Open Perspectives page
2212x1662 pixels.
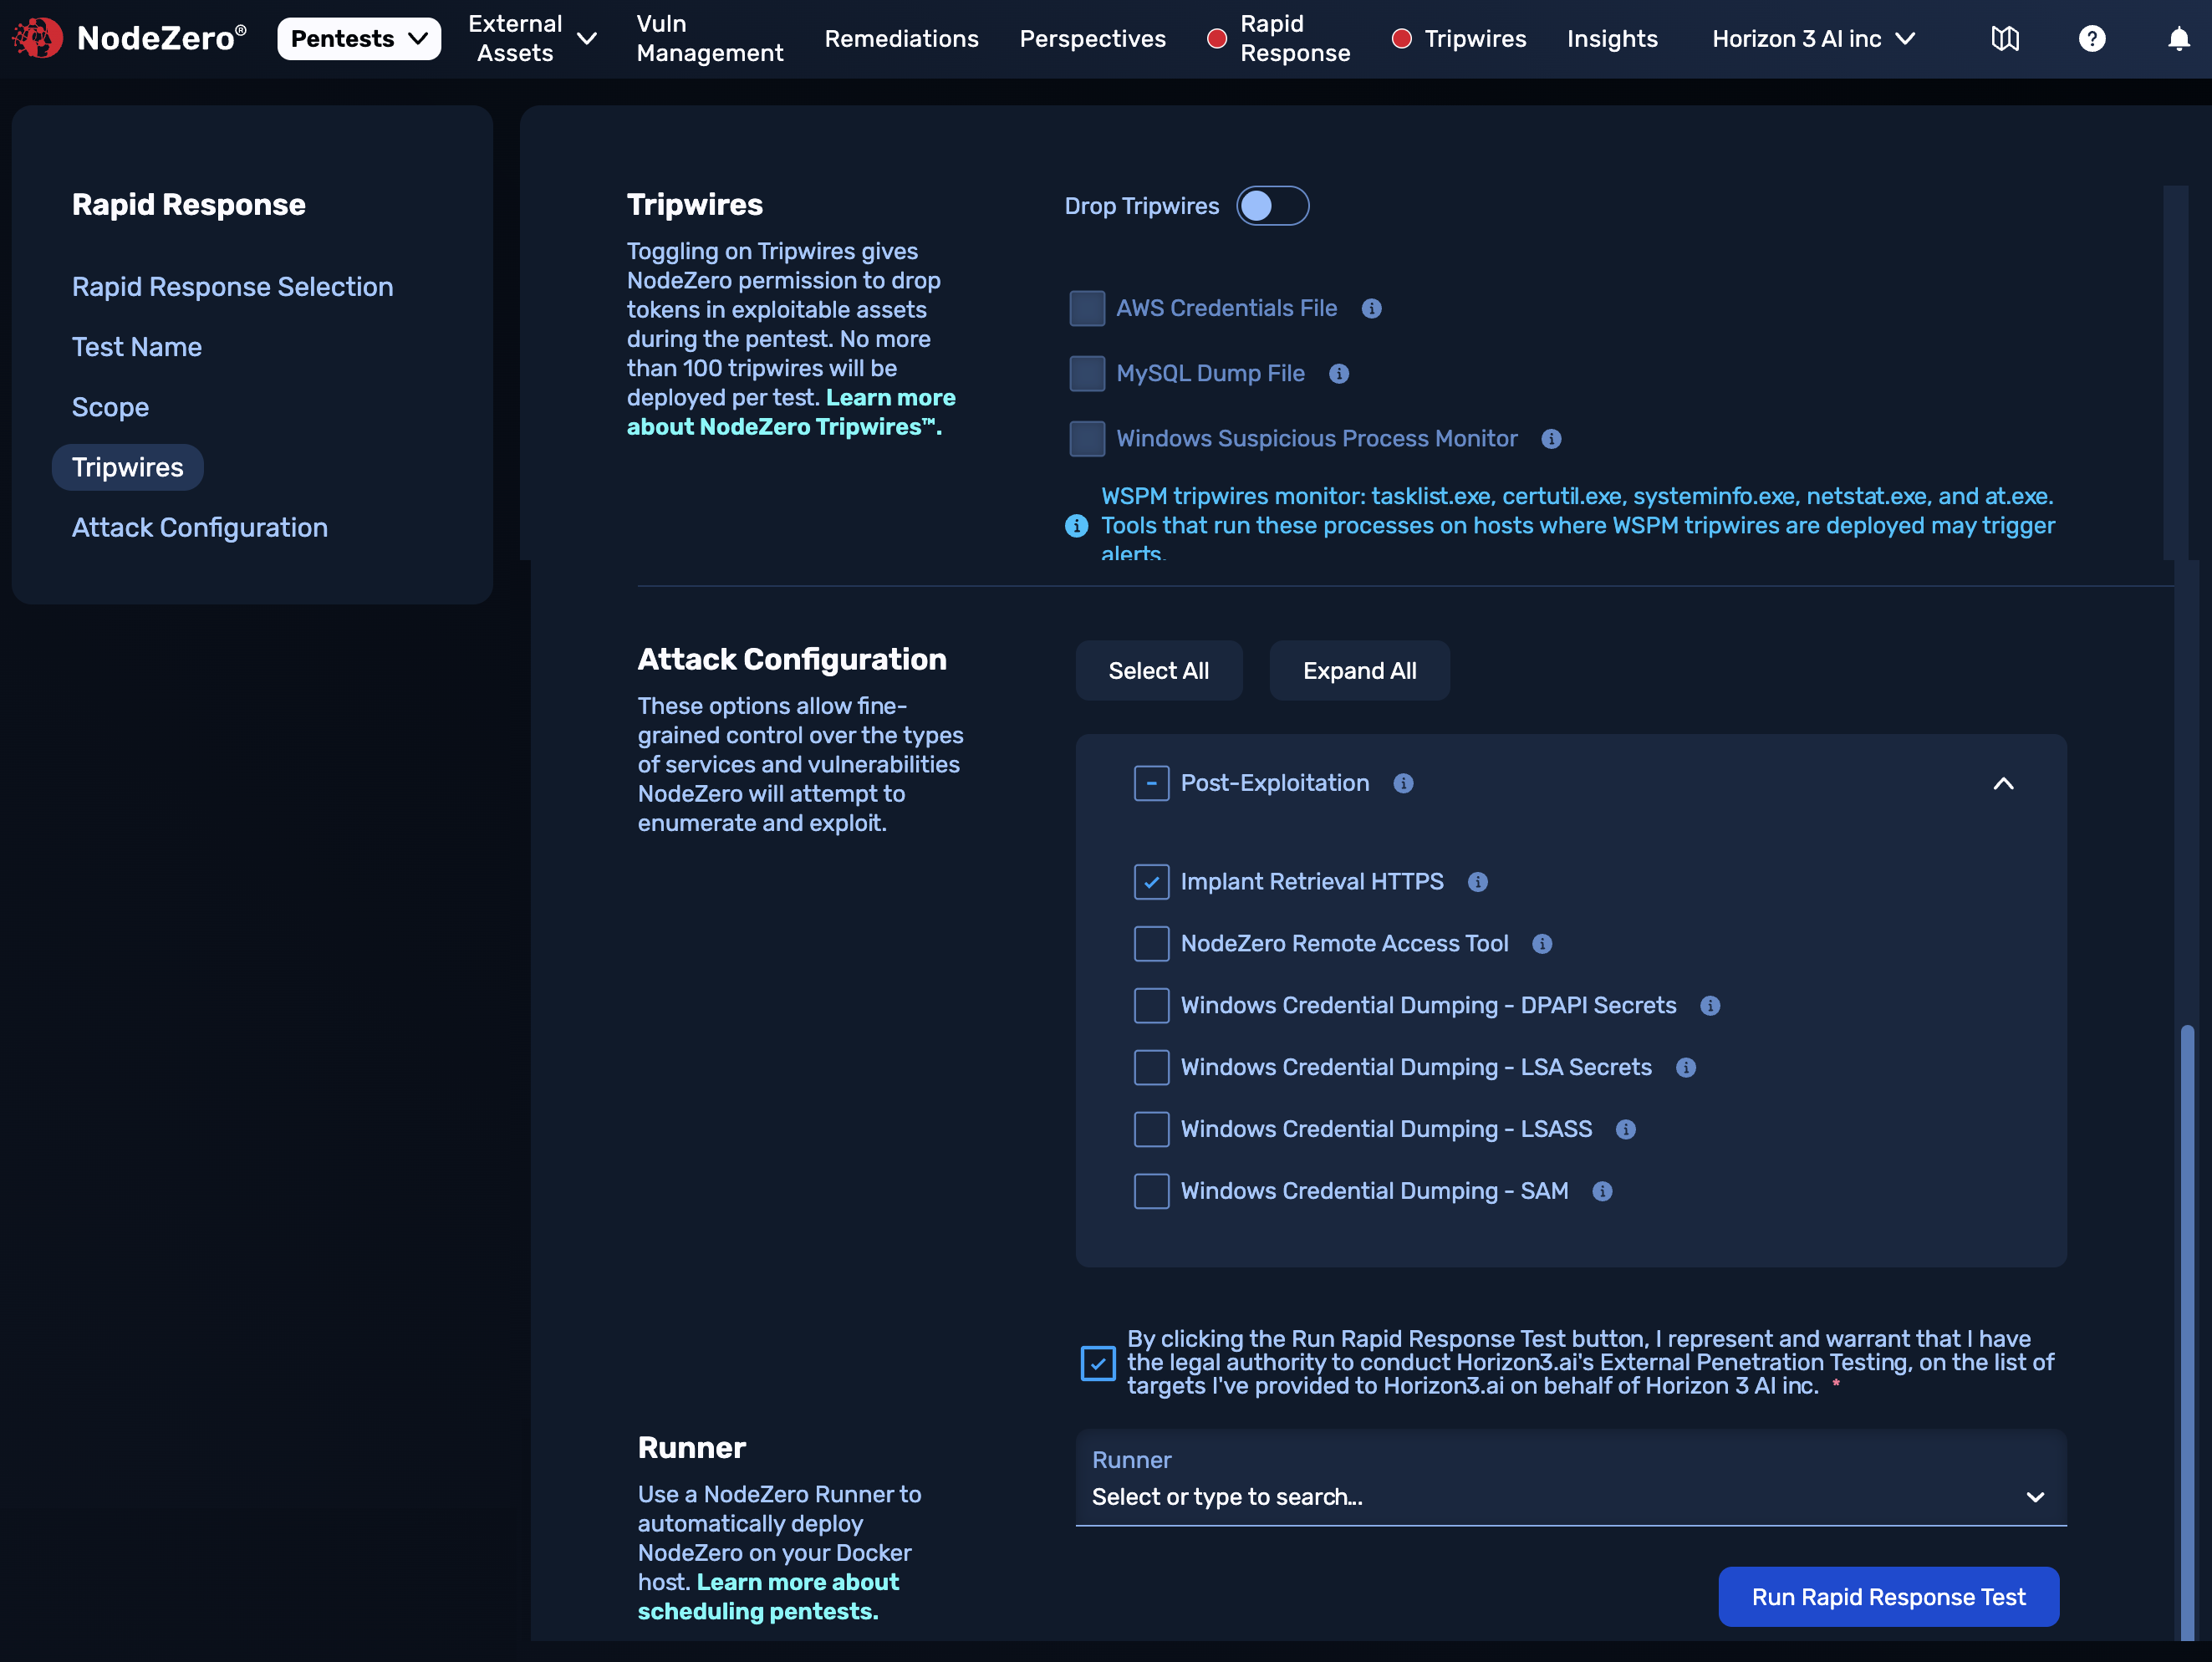coord(1092,39)
